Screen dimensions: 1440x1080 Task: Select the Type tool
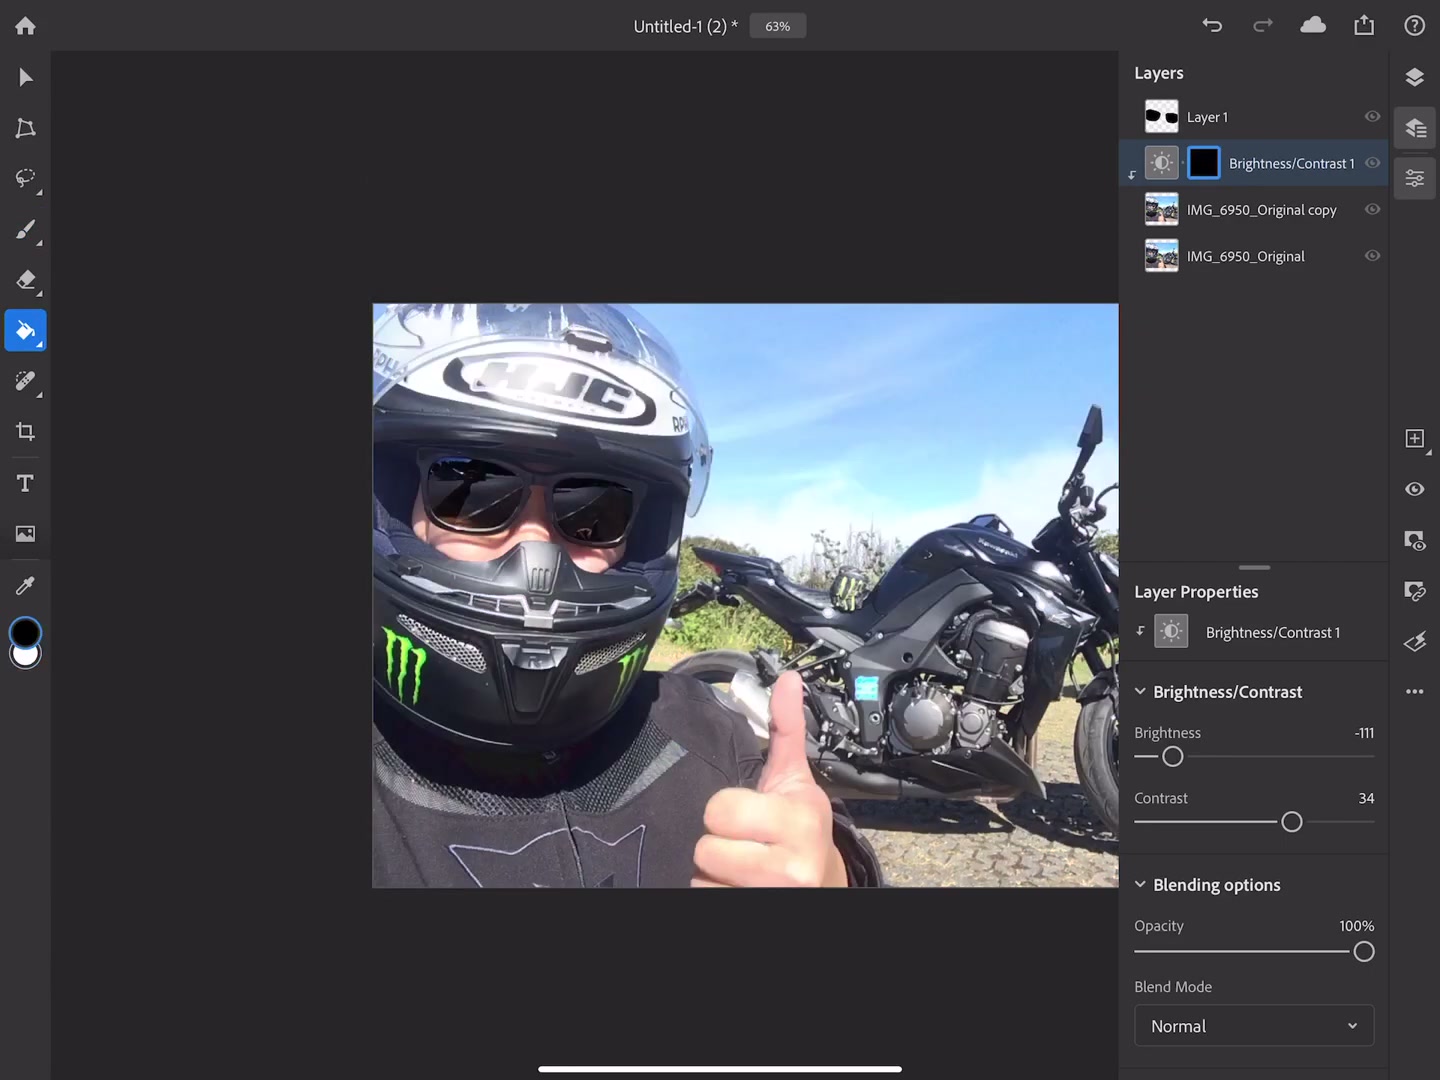point(25,483)
